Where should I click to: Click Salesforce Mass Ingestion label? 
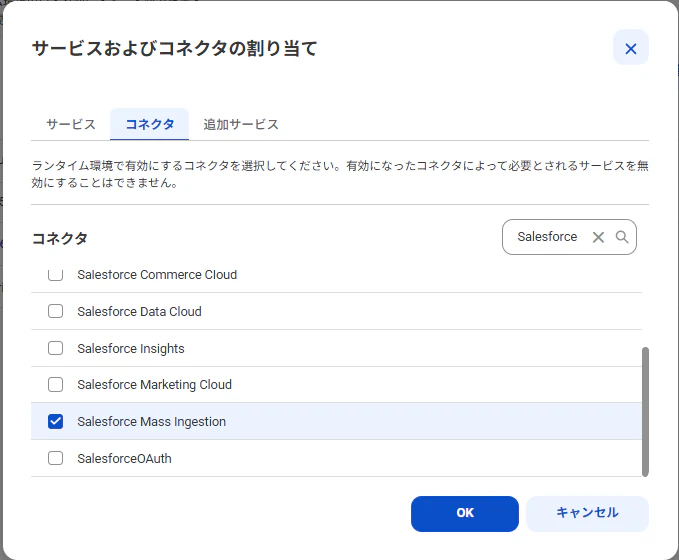tap(152, 421)
